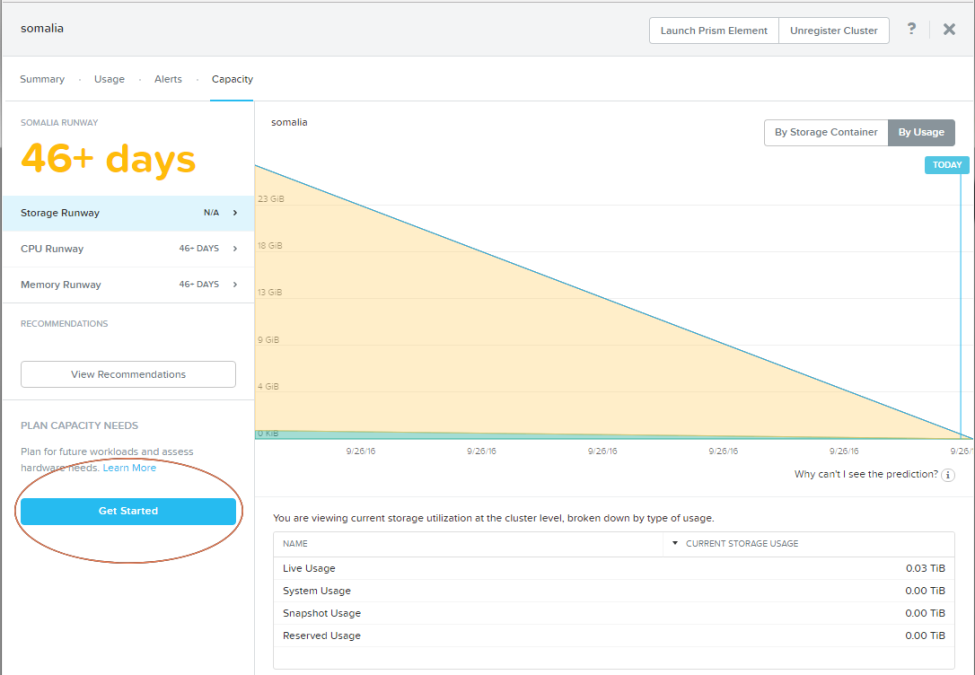Click the prediction info icon
The image size is (975, 675).
pos(948,475)
